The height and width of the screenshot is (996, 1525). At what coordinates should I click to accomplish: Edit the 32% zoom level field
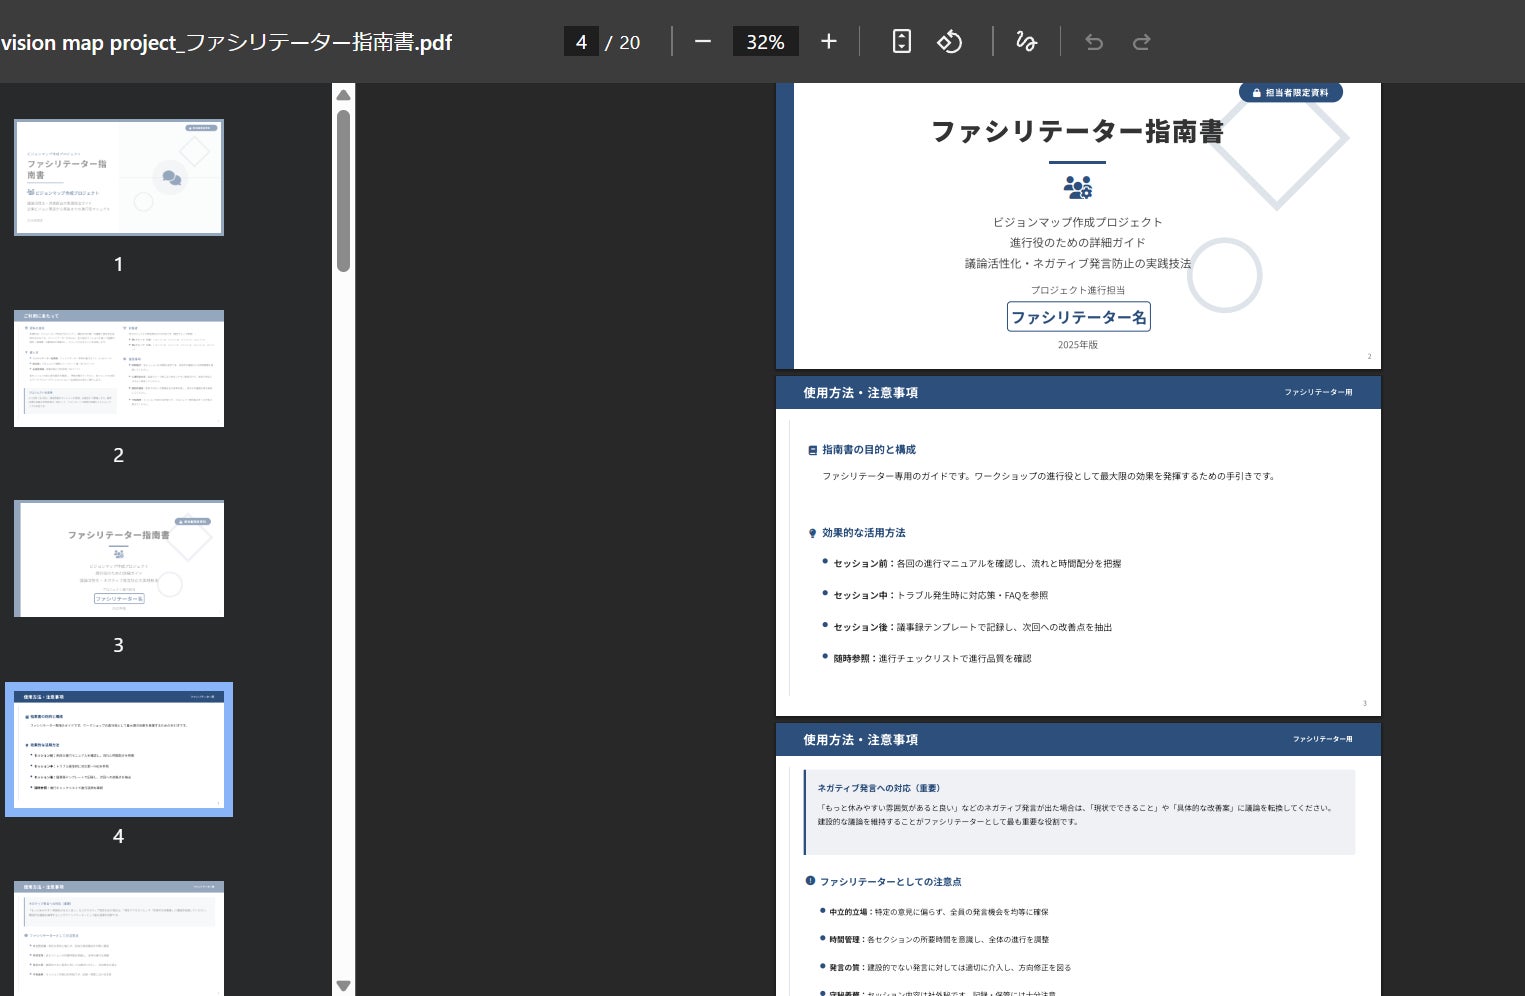click(x=765, y=42)
